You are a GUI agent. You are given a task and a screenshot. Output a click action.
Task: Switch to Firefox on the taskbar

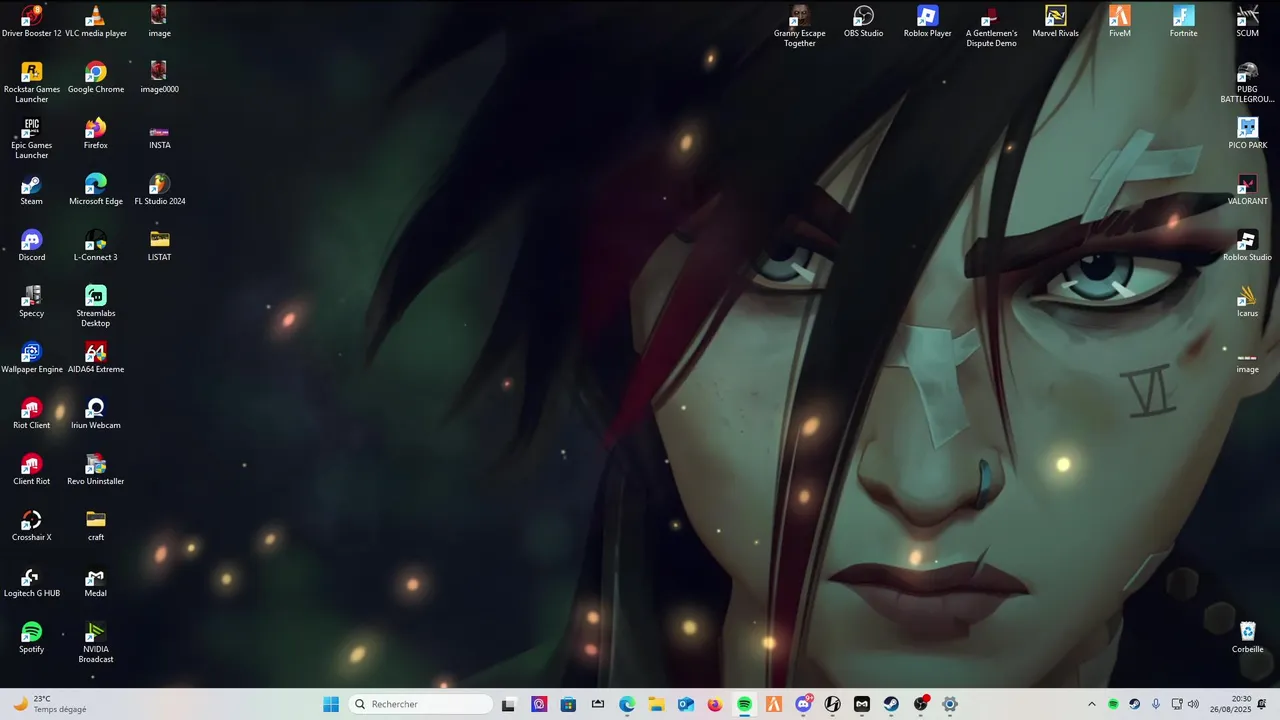[x=715, y=704]
